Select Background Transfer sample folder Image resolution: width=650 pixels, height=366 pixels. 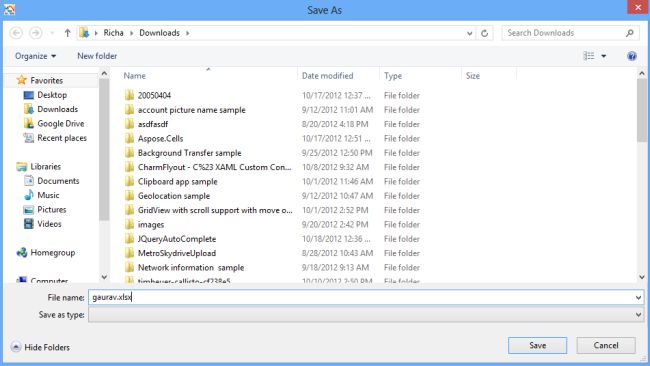[x=189, y=153]
